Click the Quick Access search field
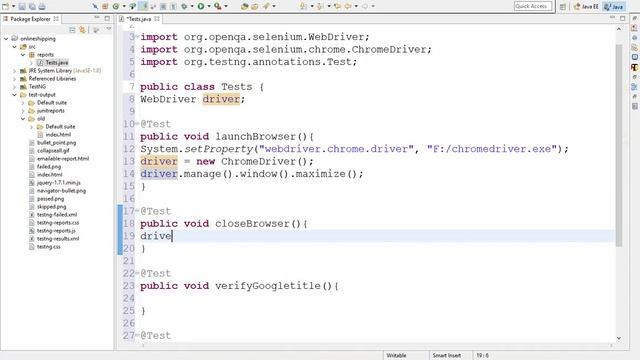The height and width of the screenshot is (360, 640). point(533,6)
